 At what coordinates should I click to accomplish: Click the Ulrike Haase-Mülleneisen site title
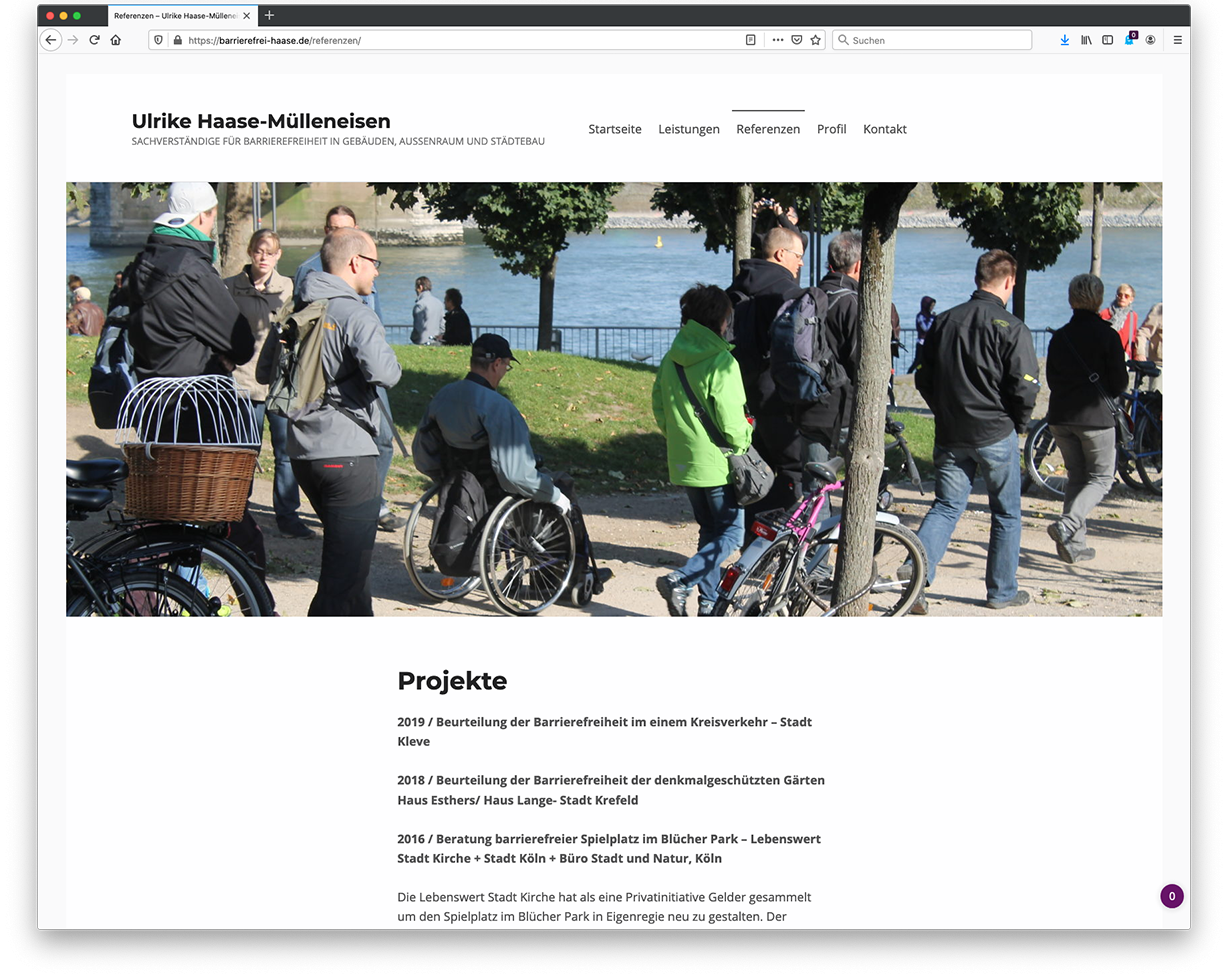tap(261, 121)
